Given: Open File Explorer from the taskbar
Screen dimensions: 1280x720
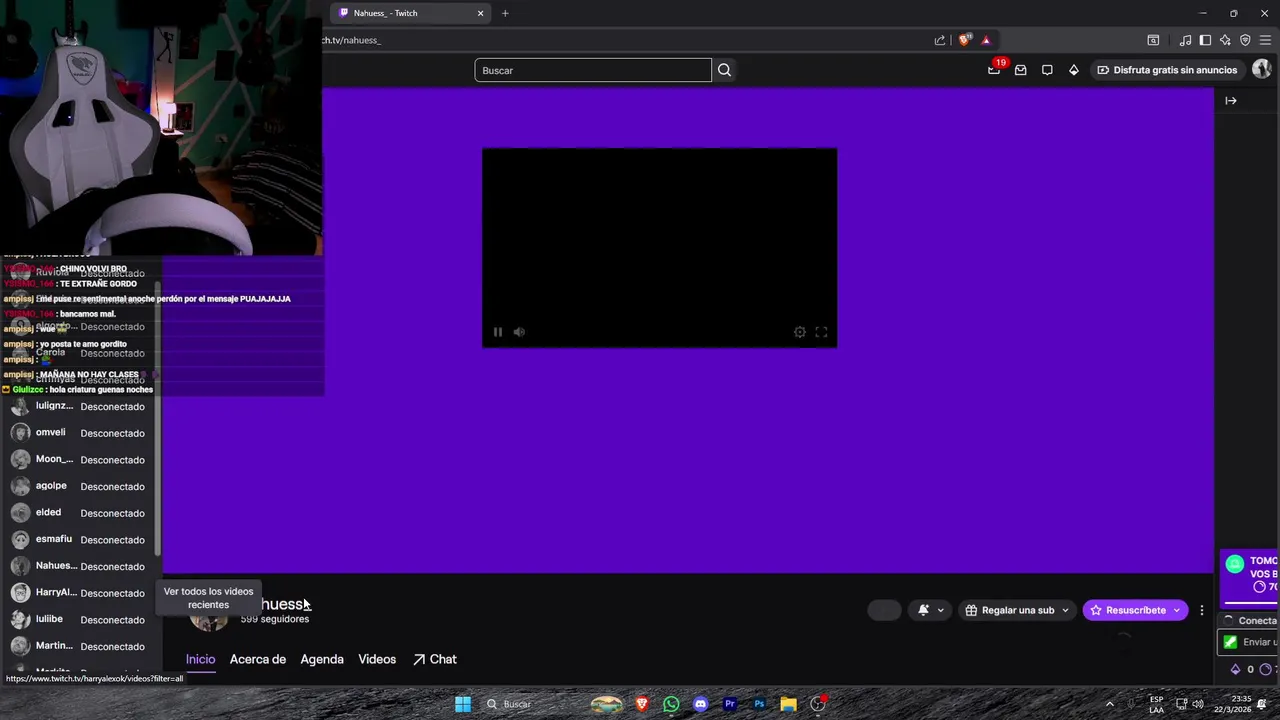Looking at the screenshot, I should [788, 704].
